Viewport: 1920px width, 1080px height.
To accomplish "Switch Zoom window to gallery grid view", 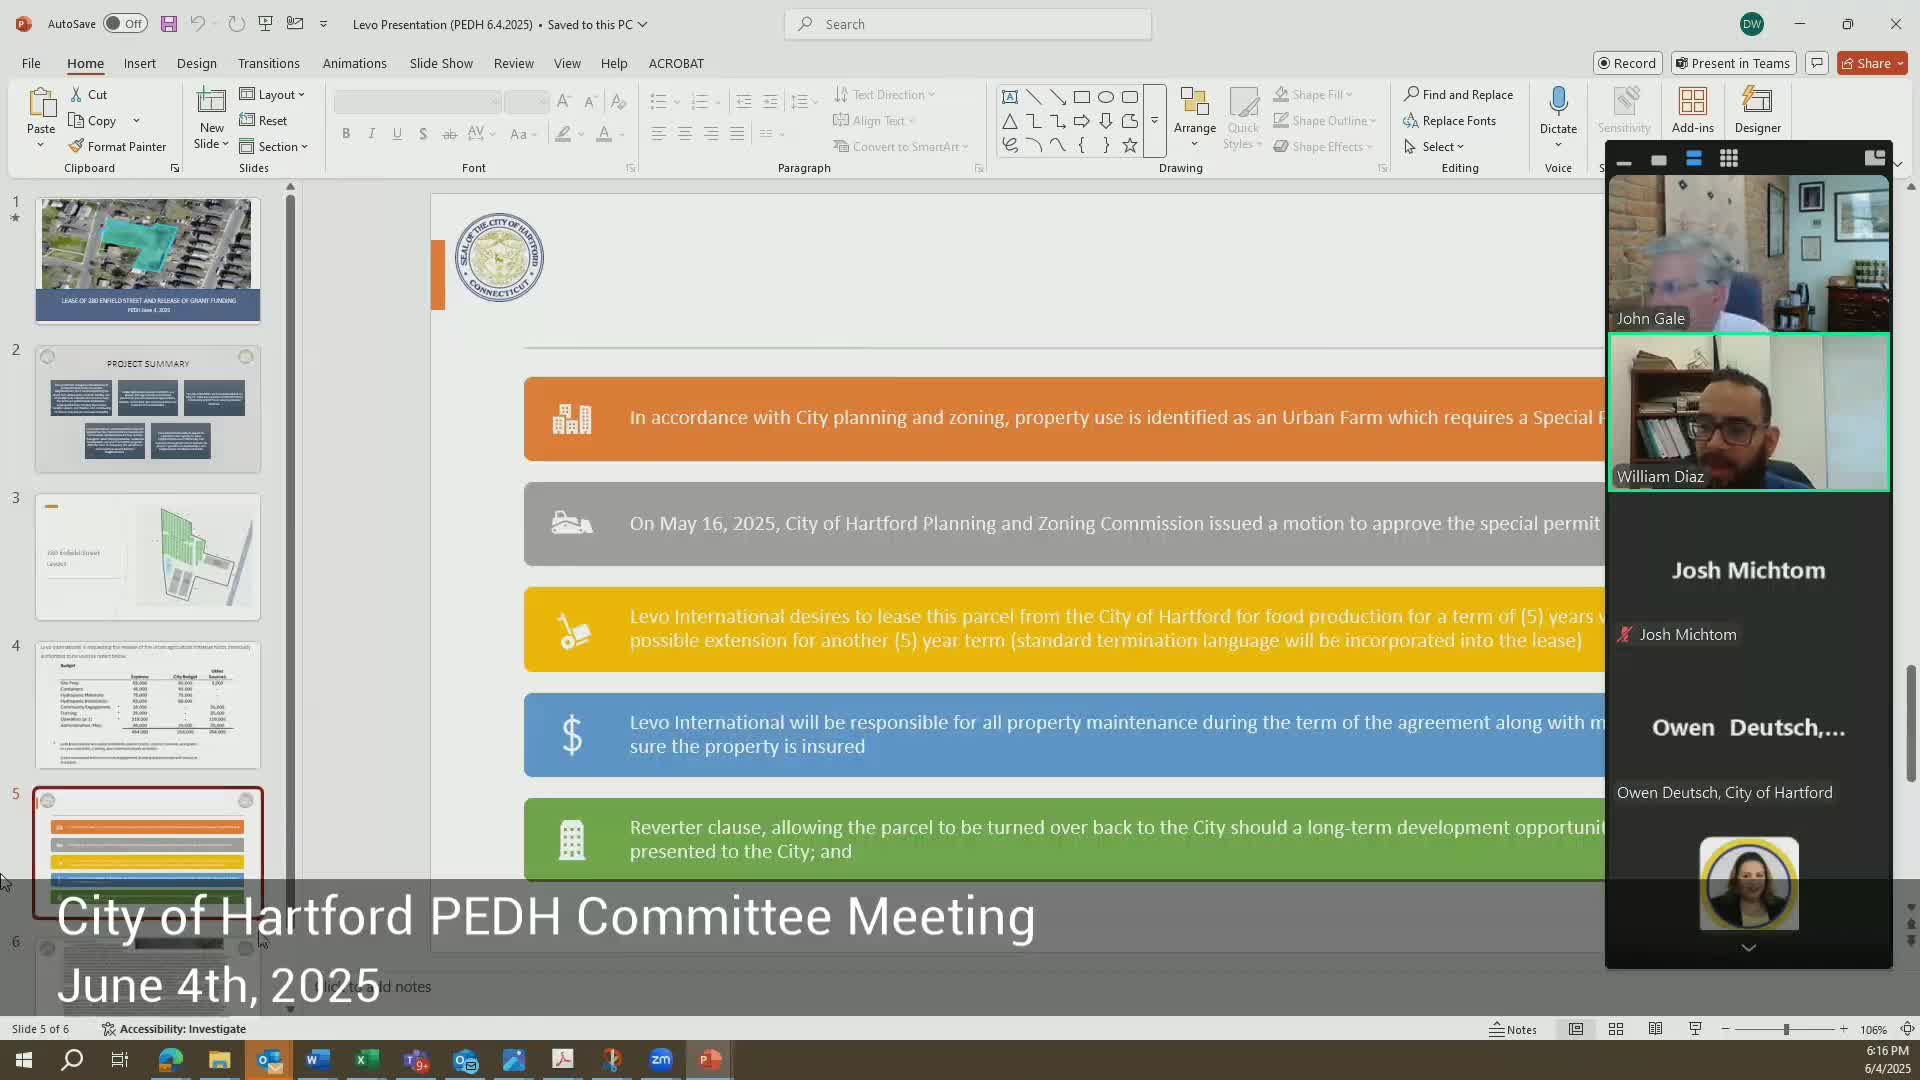I will (x=1728, y=158).
